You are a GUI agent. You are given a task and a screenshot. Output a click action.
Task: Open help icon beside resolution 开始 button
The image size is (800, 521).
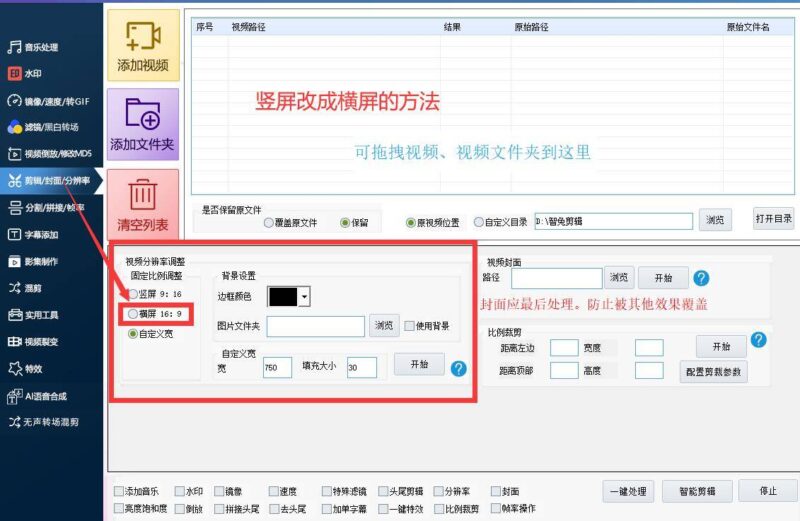458,368
